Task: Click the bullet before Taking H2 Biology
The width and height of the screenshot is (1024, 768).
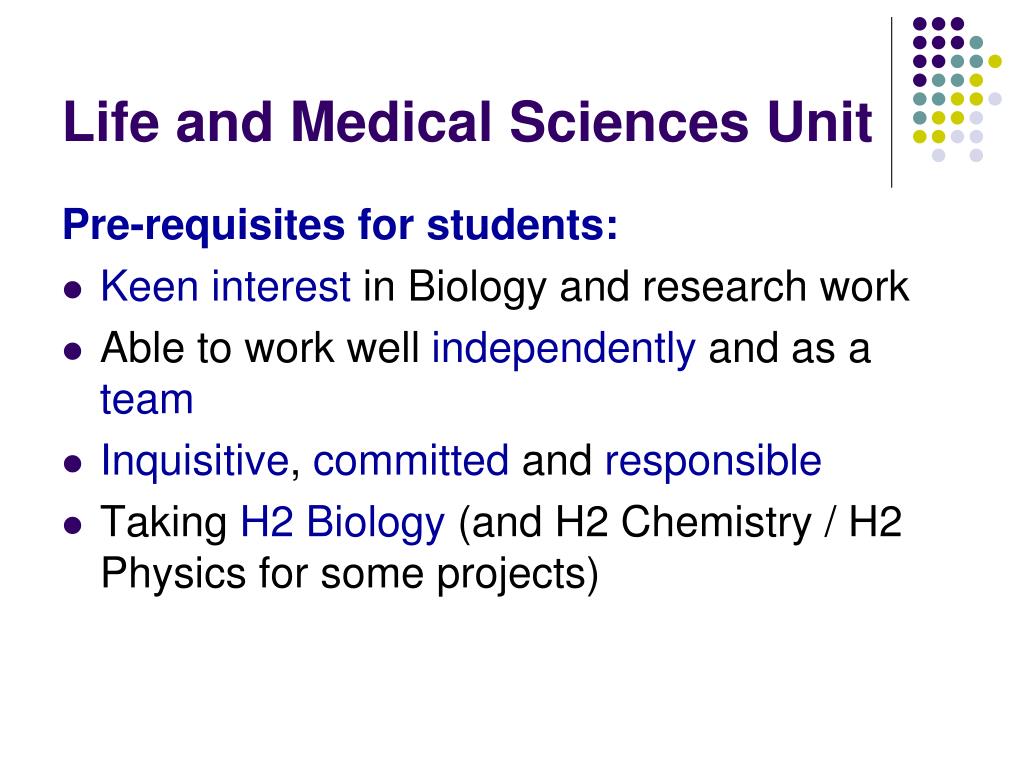Action: [x=72, y=525]
